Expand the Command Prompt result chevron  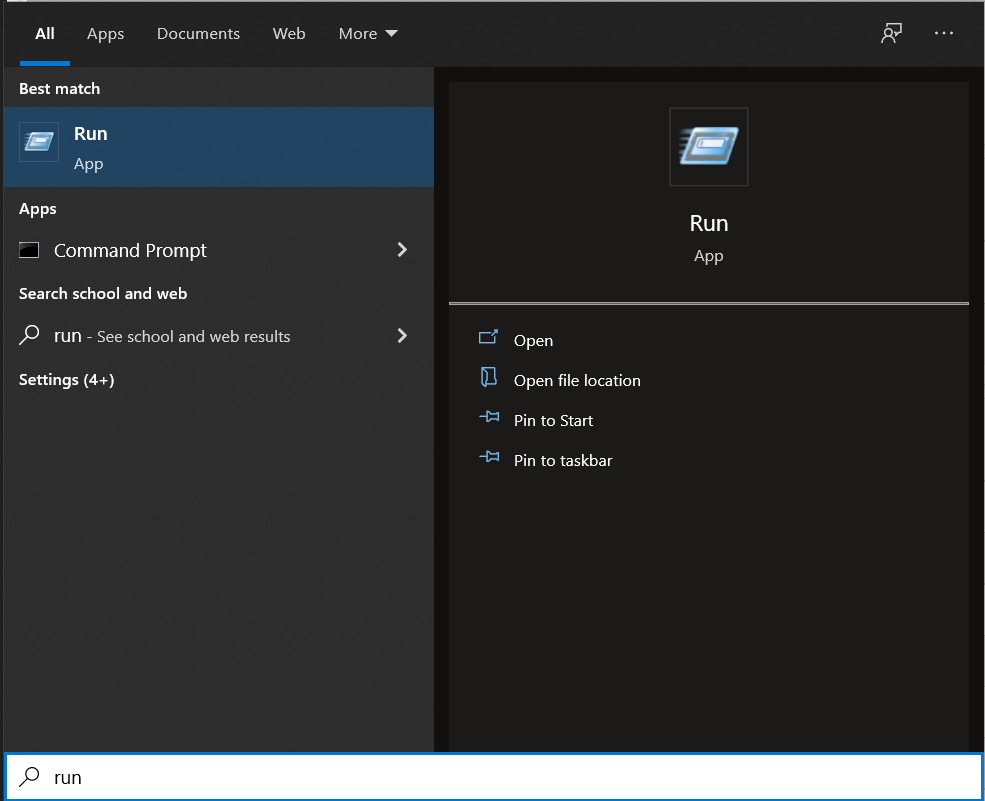(402, 250)
